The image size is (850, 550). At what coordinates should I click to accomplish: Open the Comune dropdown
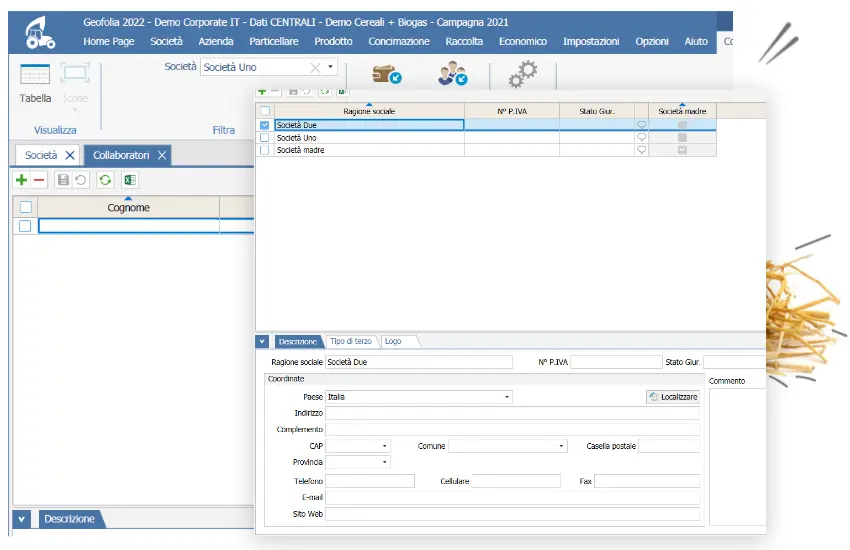[x=561, y=447]
